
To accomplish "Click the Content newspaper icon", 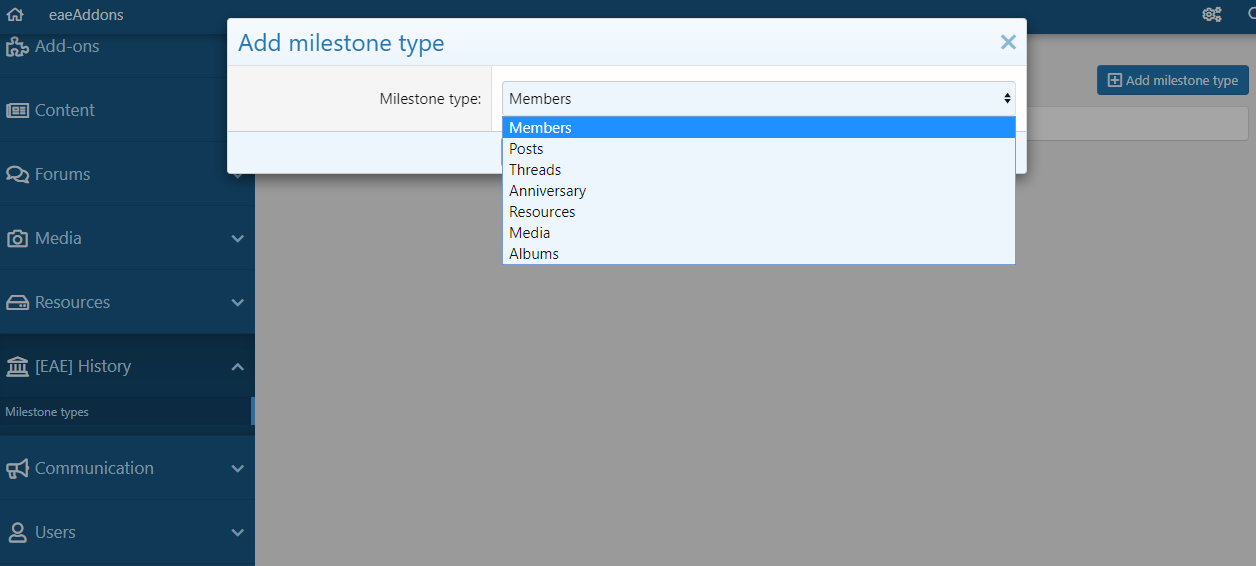I will 17,110.
